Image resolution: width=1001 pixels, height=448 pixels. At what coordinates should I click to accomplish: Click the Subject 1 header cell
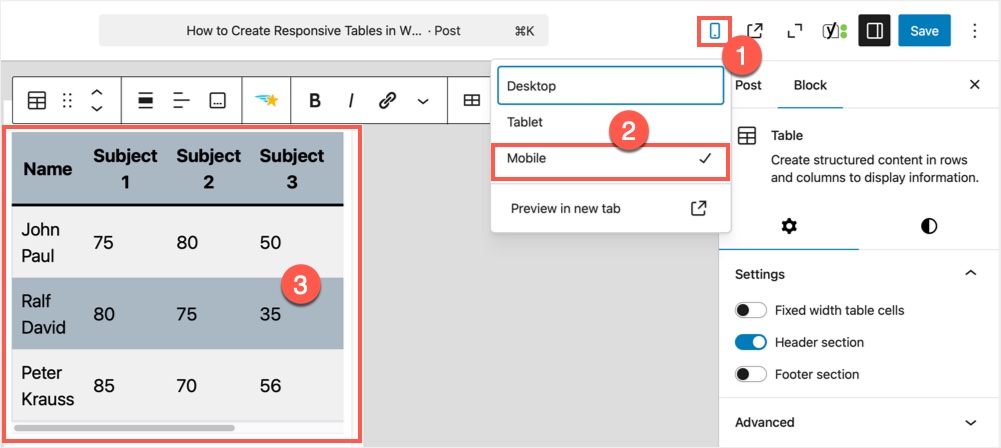(125, 169)
